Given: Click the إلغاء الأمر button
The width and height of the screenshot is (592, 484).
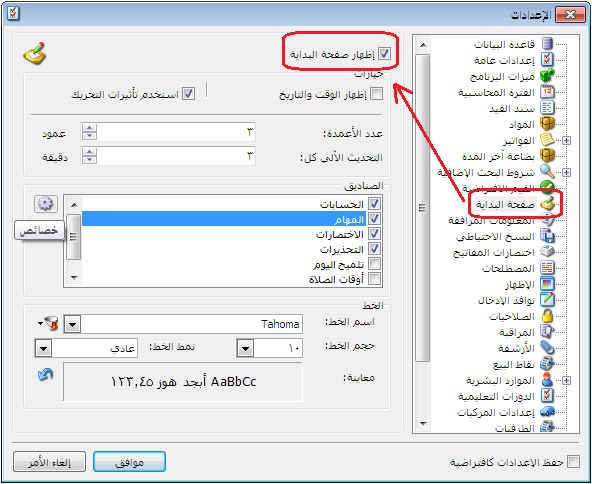Looking at the screenshot, I should coord(49,462).
